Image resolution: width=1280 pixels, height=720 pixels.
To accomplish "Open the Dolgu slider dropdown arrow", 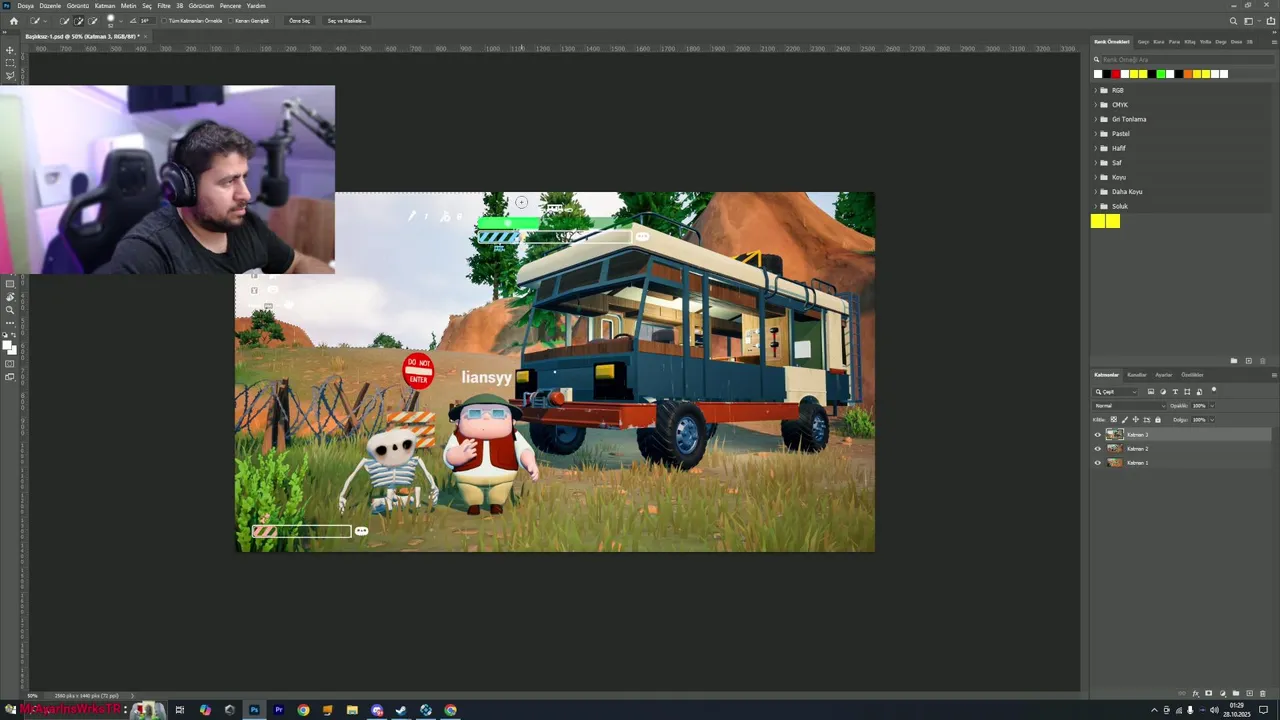I will (1212, 420).
